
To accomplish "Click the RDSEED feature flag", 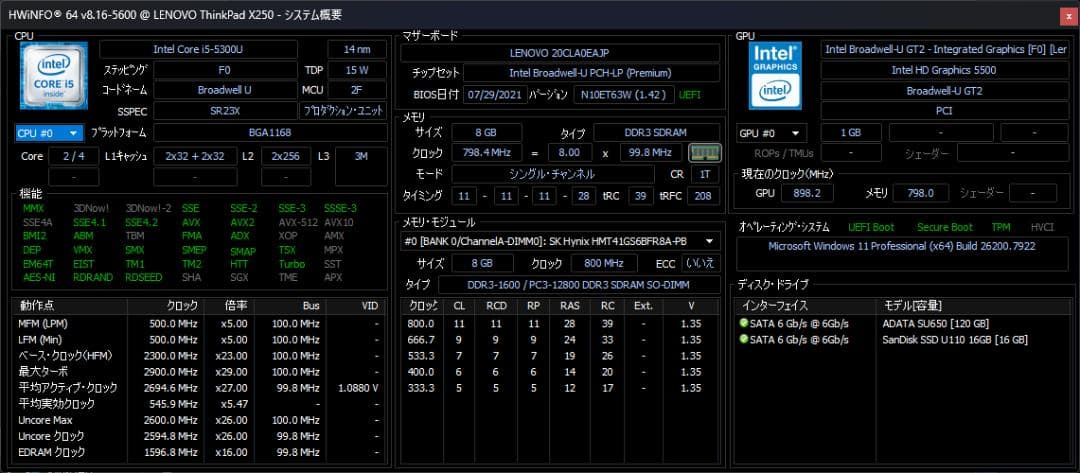I will click(145, 277).
